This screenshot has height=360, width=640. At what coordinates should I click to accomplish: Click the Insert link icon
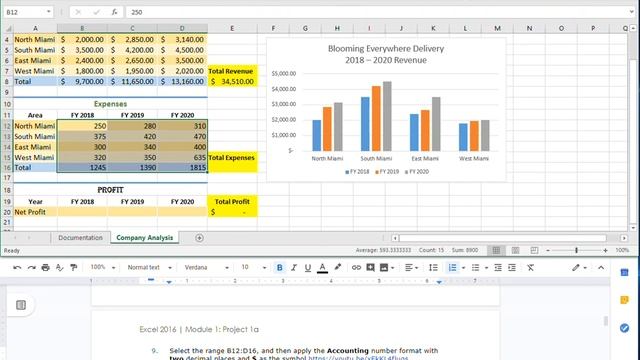(356, 268)
